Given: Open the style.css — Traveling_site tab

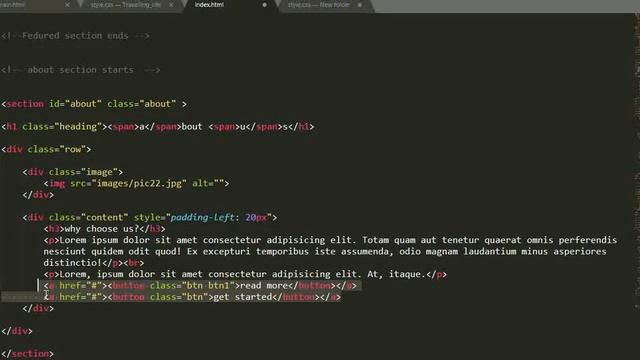Looking at the screenshot, I should point(126,5).
